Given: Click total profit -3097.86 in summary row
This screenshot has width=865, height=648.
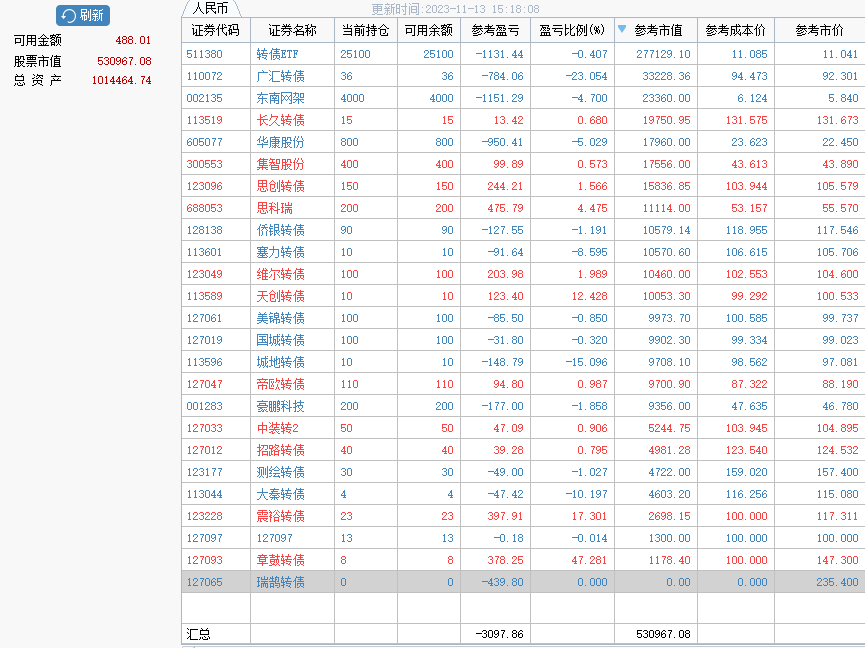Looking at the screenshot, I should [499, 634].
